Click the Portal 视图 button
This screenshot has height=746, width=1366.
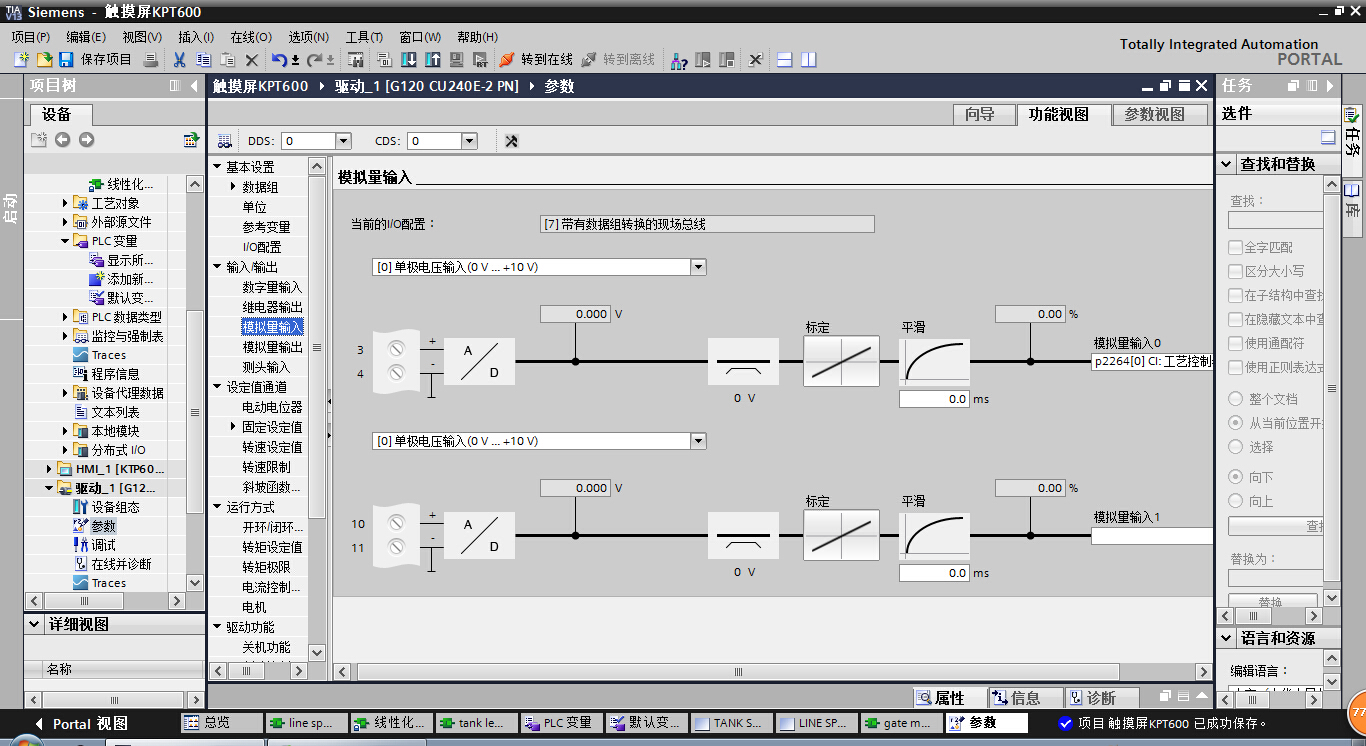[83, 724]
